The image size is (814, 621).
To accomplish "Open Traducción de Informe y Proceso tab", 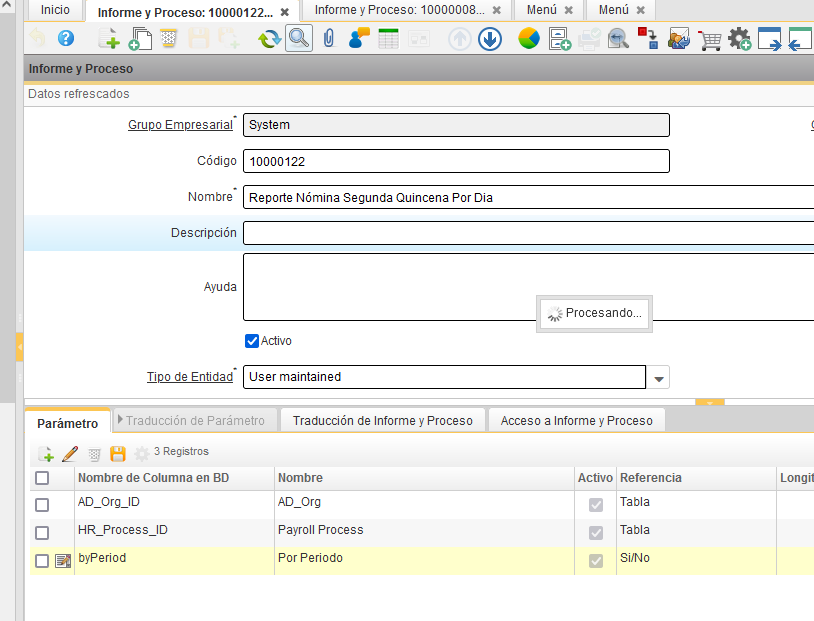I will (x=382, y=421).
